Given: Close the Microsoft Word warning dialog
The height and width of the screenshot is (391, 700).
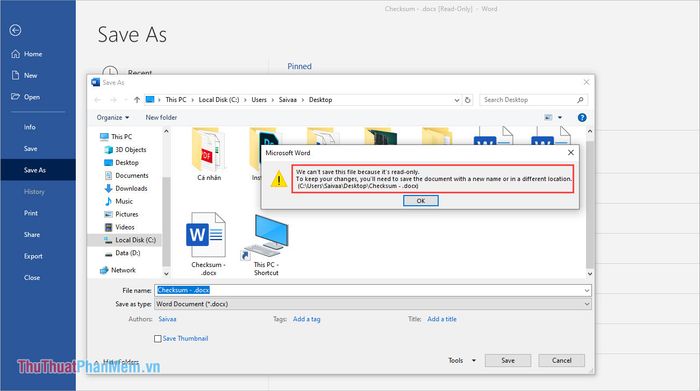Looking at the screenshot, I should (571, 153).
